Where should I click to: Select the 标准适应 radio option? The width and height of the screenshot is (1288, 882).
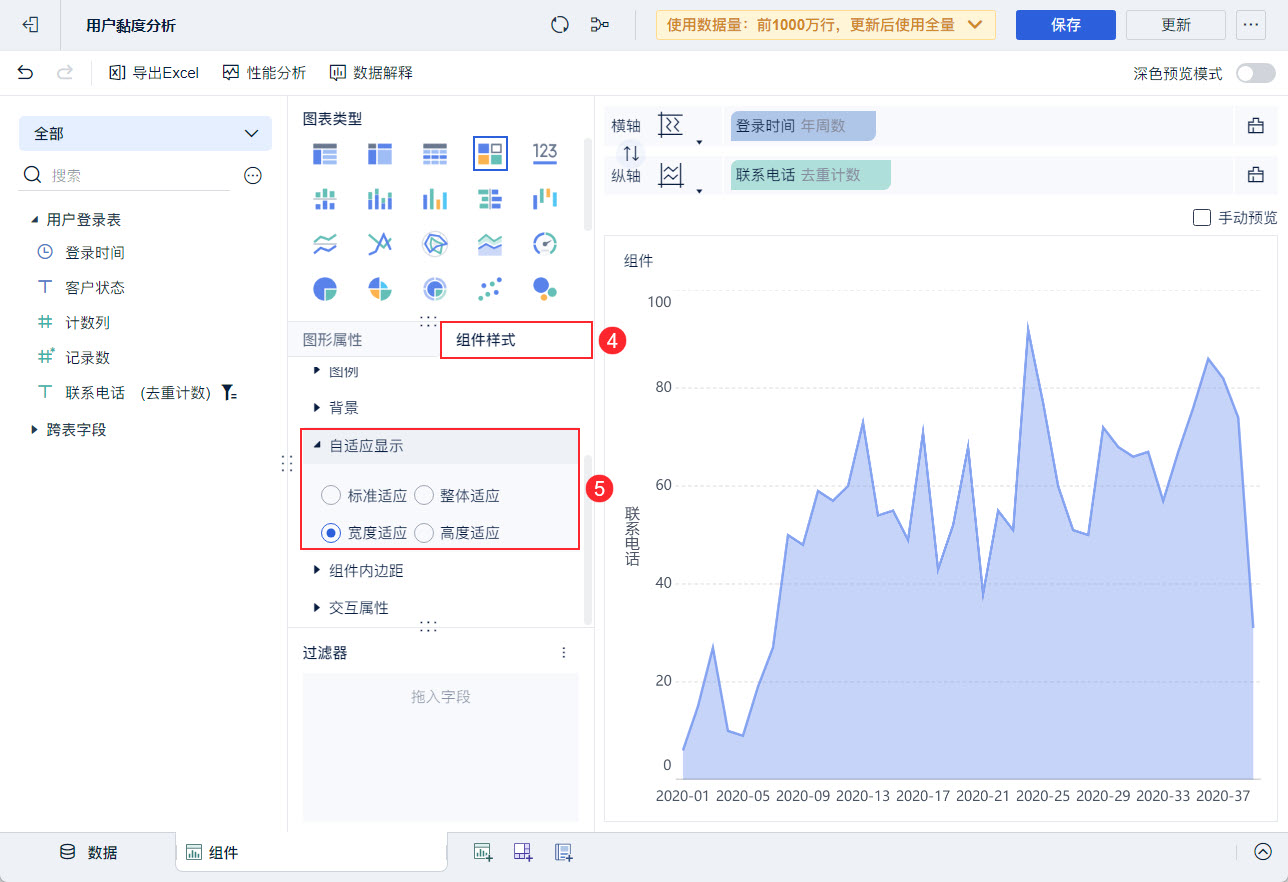[331, 495]
